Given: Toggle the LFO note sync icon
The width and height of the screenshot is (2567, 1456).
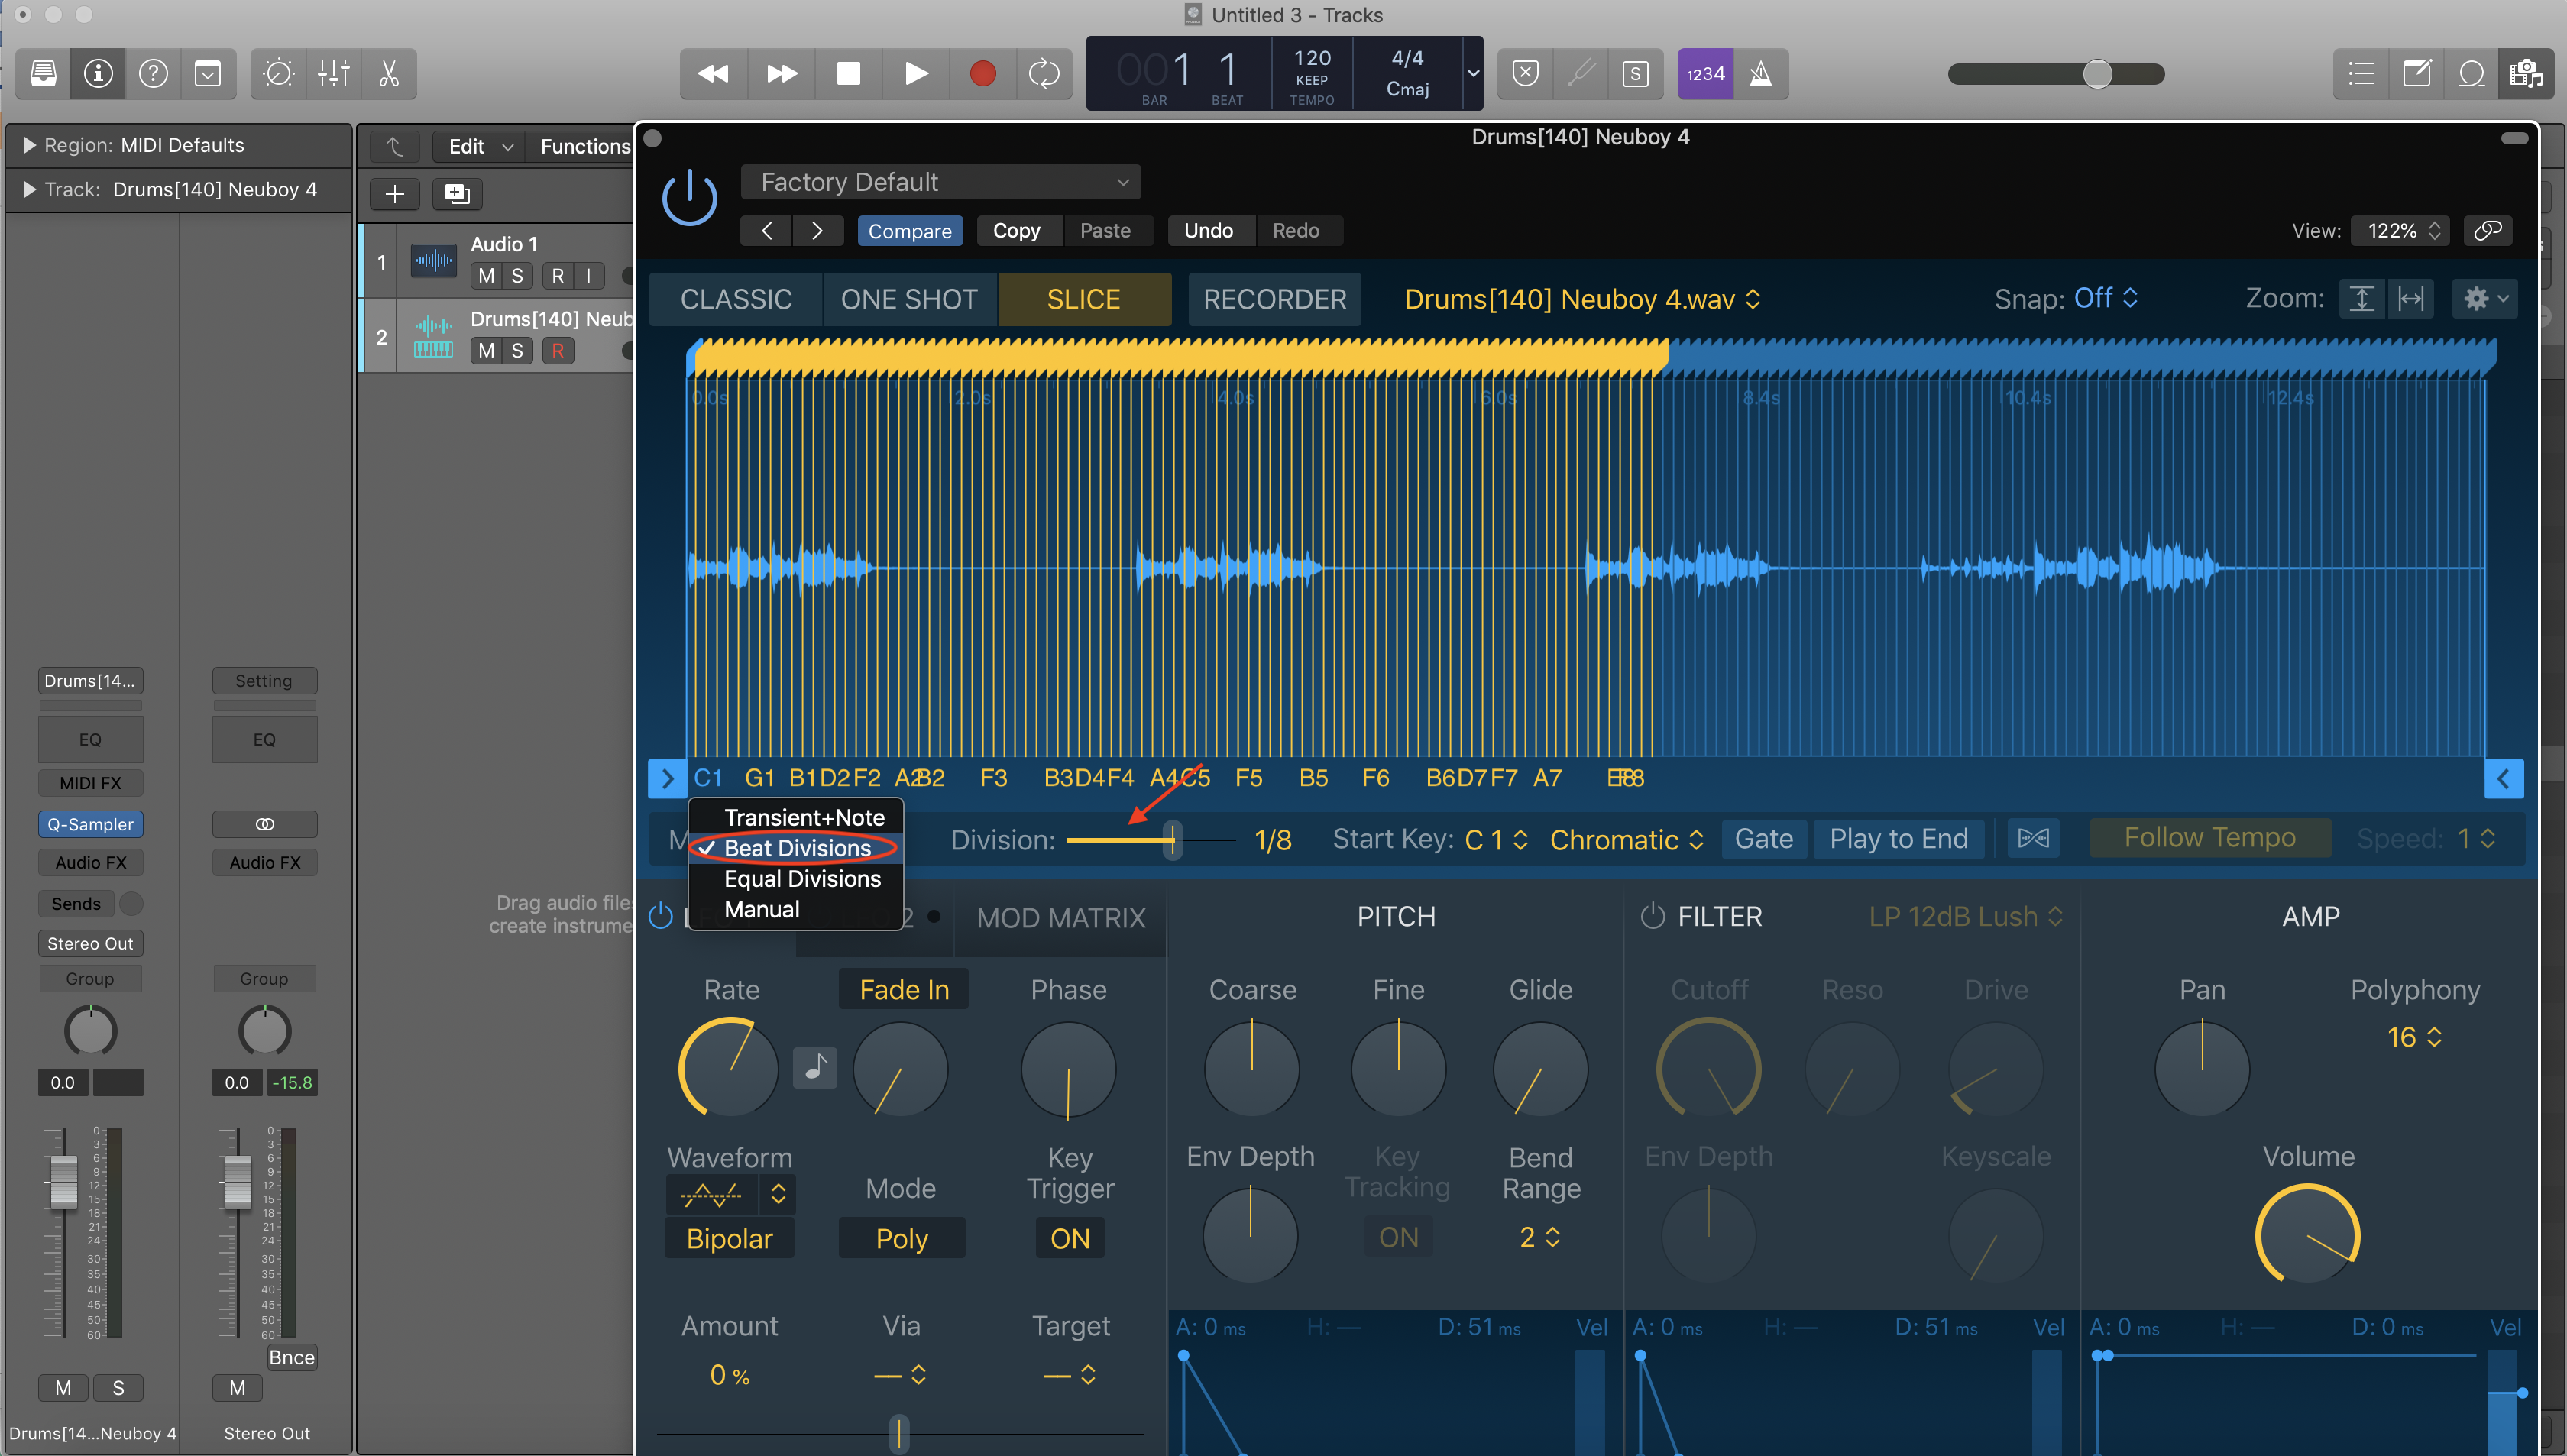Looking at the screenshot, I should [815, 1067].
